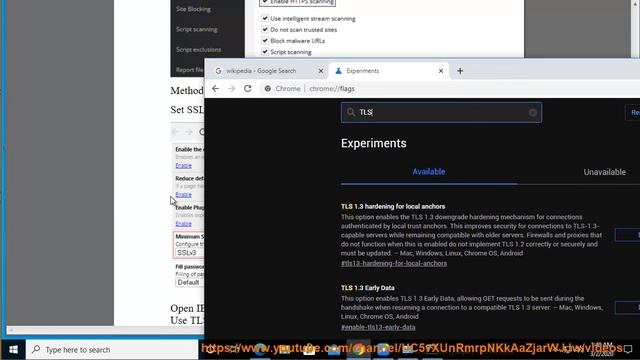This screenshot has height=360, width=640.
Task: Click Enable link under 'Enable Plug' flag in document
Action: click(183, 224)
